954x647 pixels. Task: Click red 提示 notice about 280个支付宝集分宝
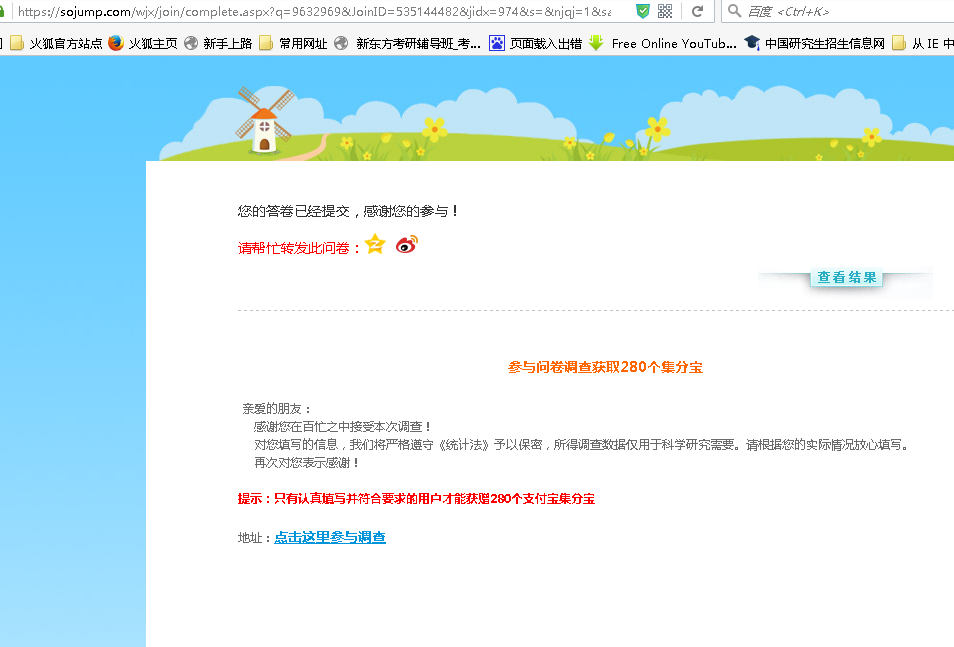416,498
